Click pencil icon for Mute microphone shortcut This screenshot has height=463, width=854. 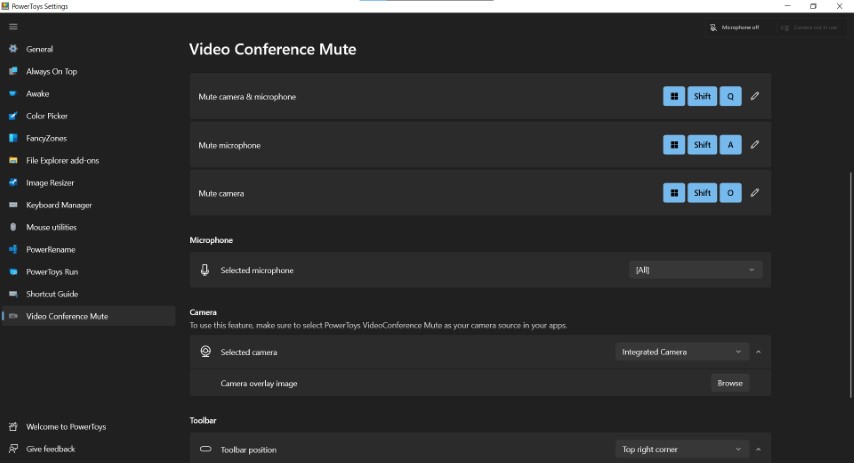click(755, 145)
